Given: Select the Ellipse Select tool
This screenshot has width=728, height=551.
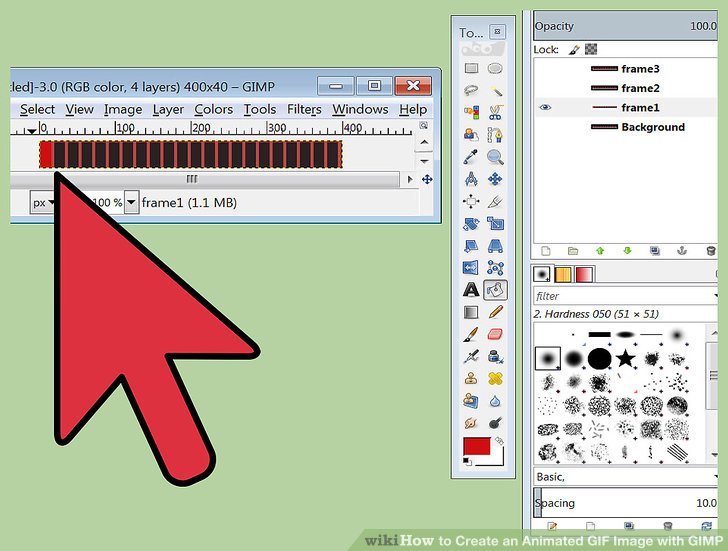Looking at the screenshot, I should [x=495, y=69].
